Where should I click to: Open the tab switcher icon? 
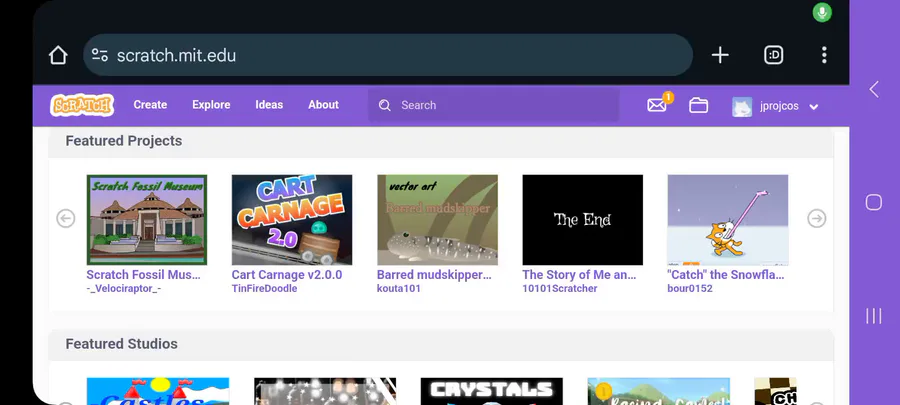coord(774,55)
